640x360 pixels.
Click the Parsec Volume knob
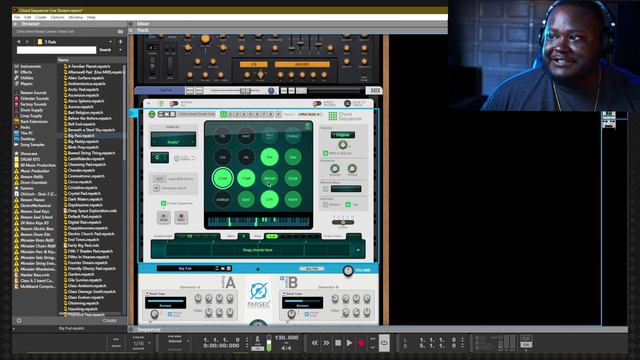(x=348, y=271)
